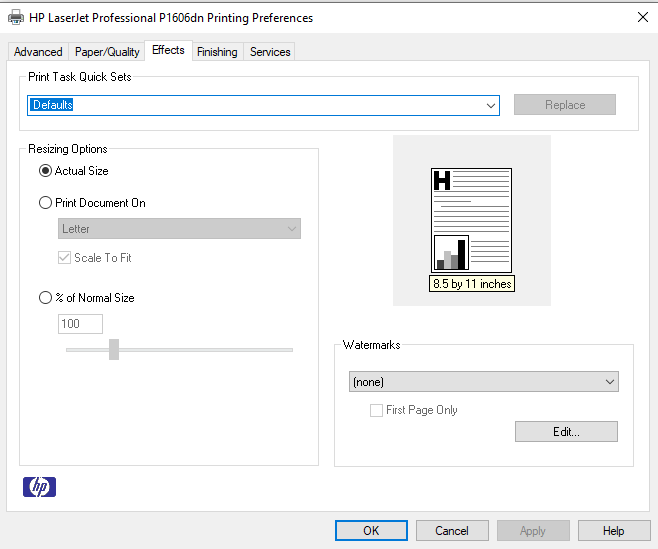Click the percent size slider thumb
Image resolution: width=658 pixels, height=549 pixels.
(114, 349)
